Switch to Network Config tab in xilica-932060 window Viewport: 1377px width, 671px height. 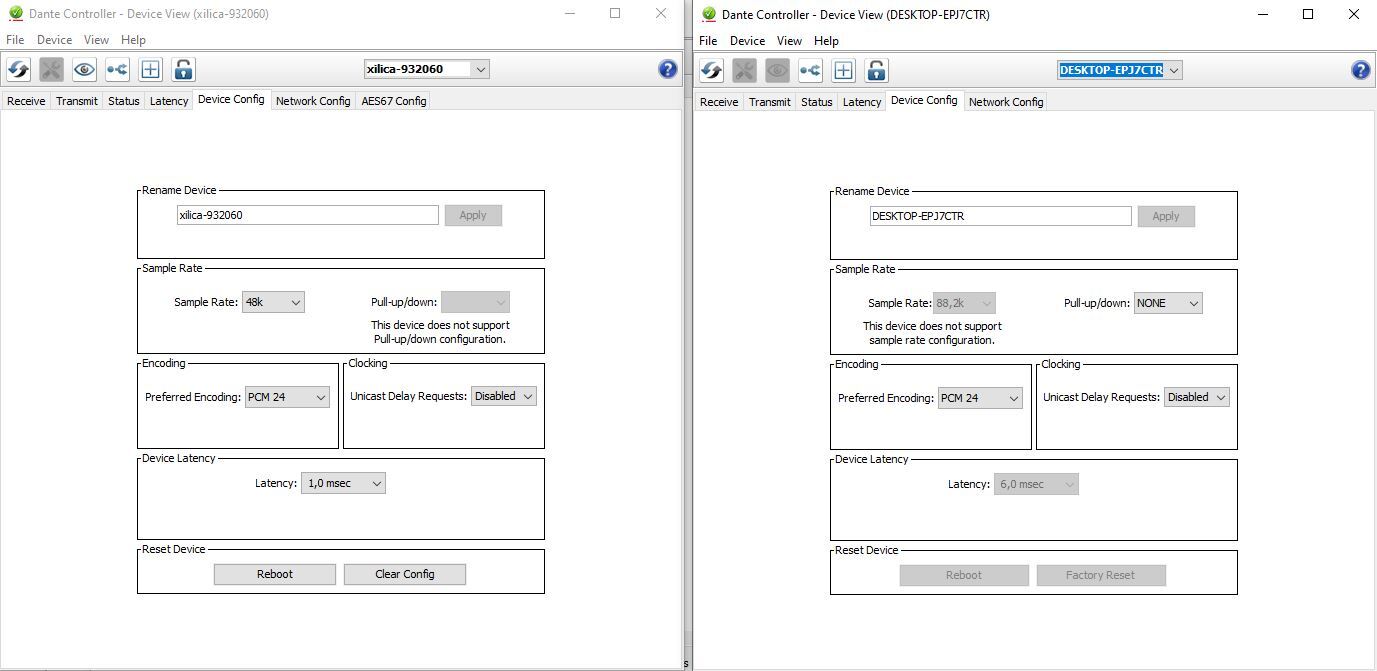click(x=313, y=101)
